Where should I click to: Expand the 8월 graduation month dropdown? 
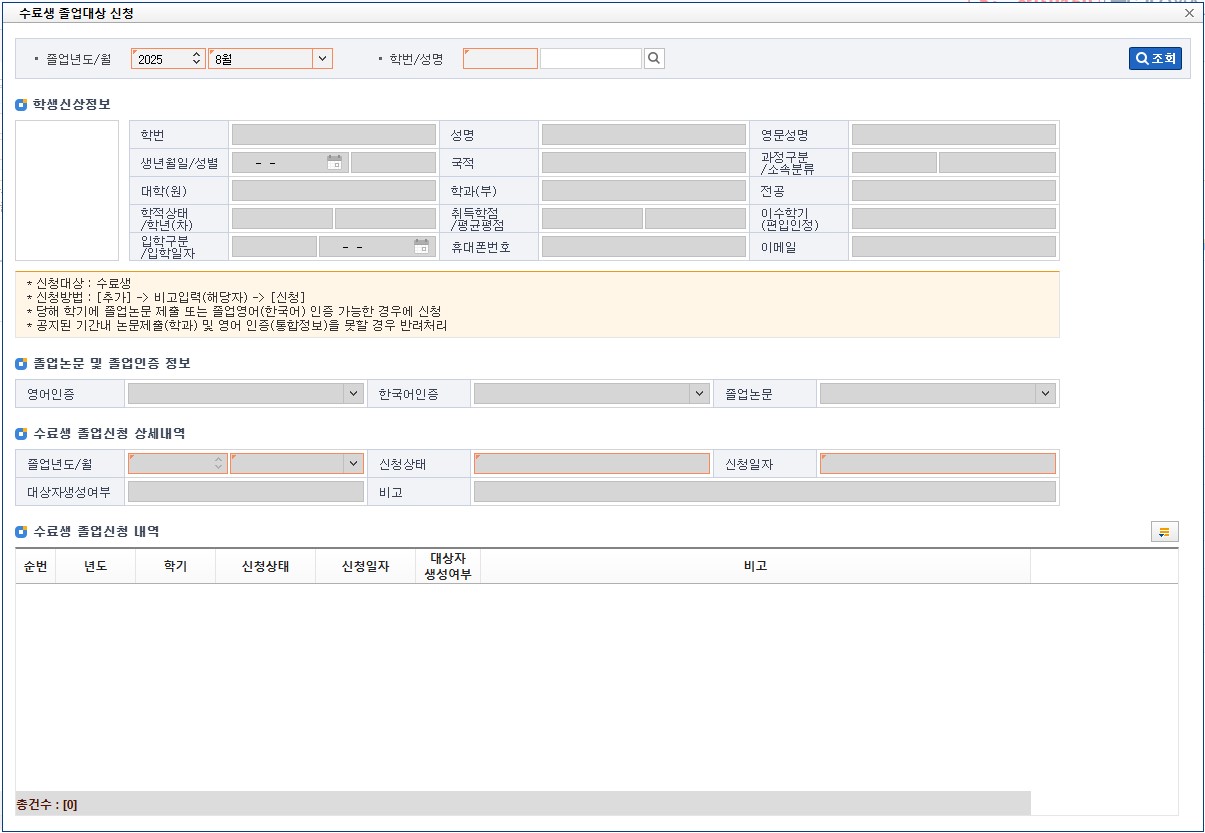(x=322, y=59)
